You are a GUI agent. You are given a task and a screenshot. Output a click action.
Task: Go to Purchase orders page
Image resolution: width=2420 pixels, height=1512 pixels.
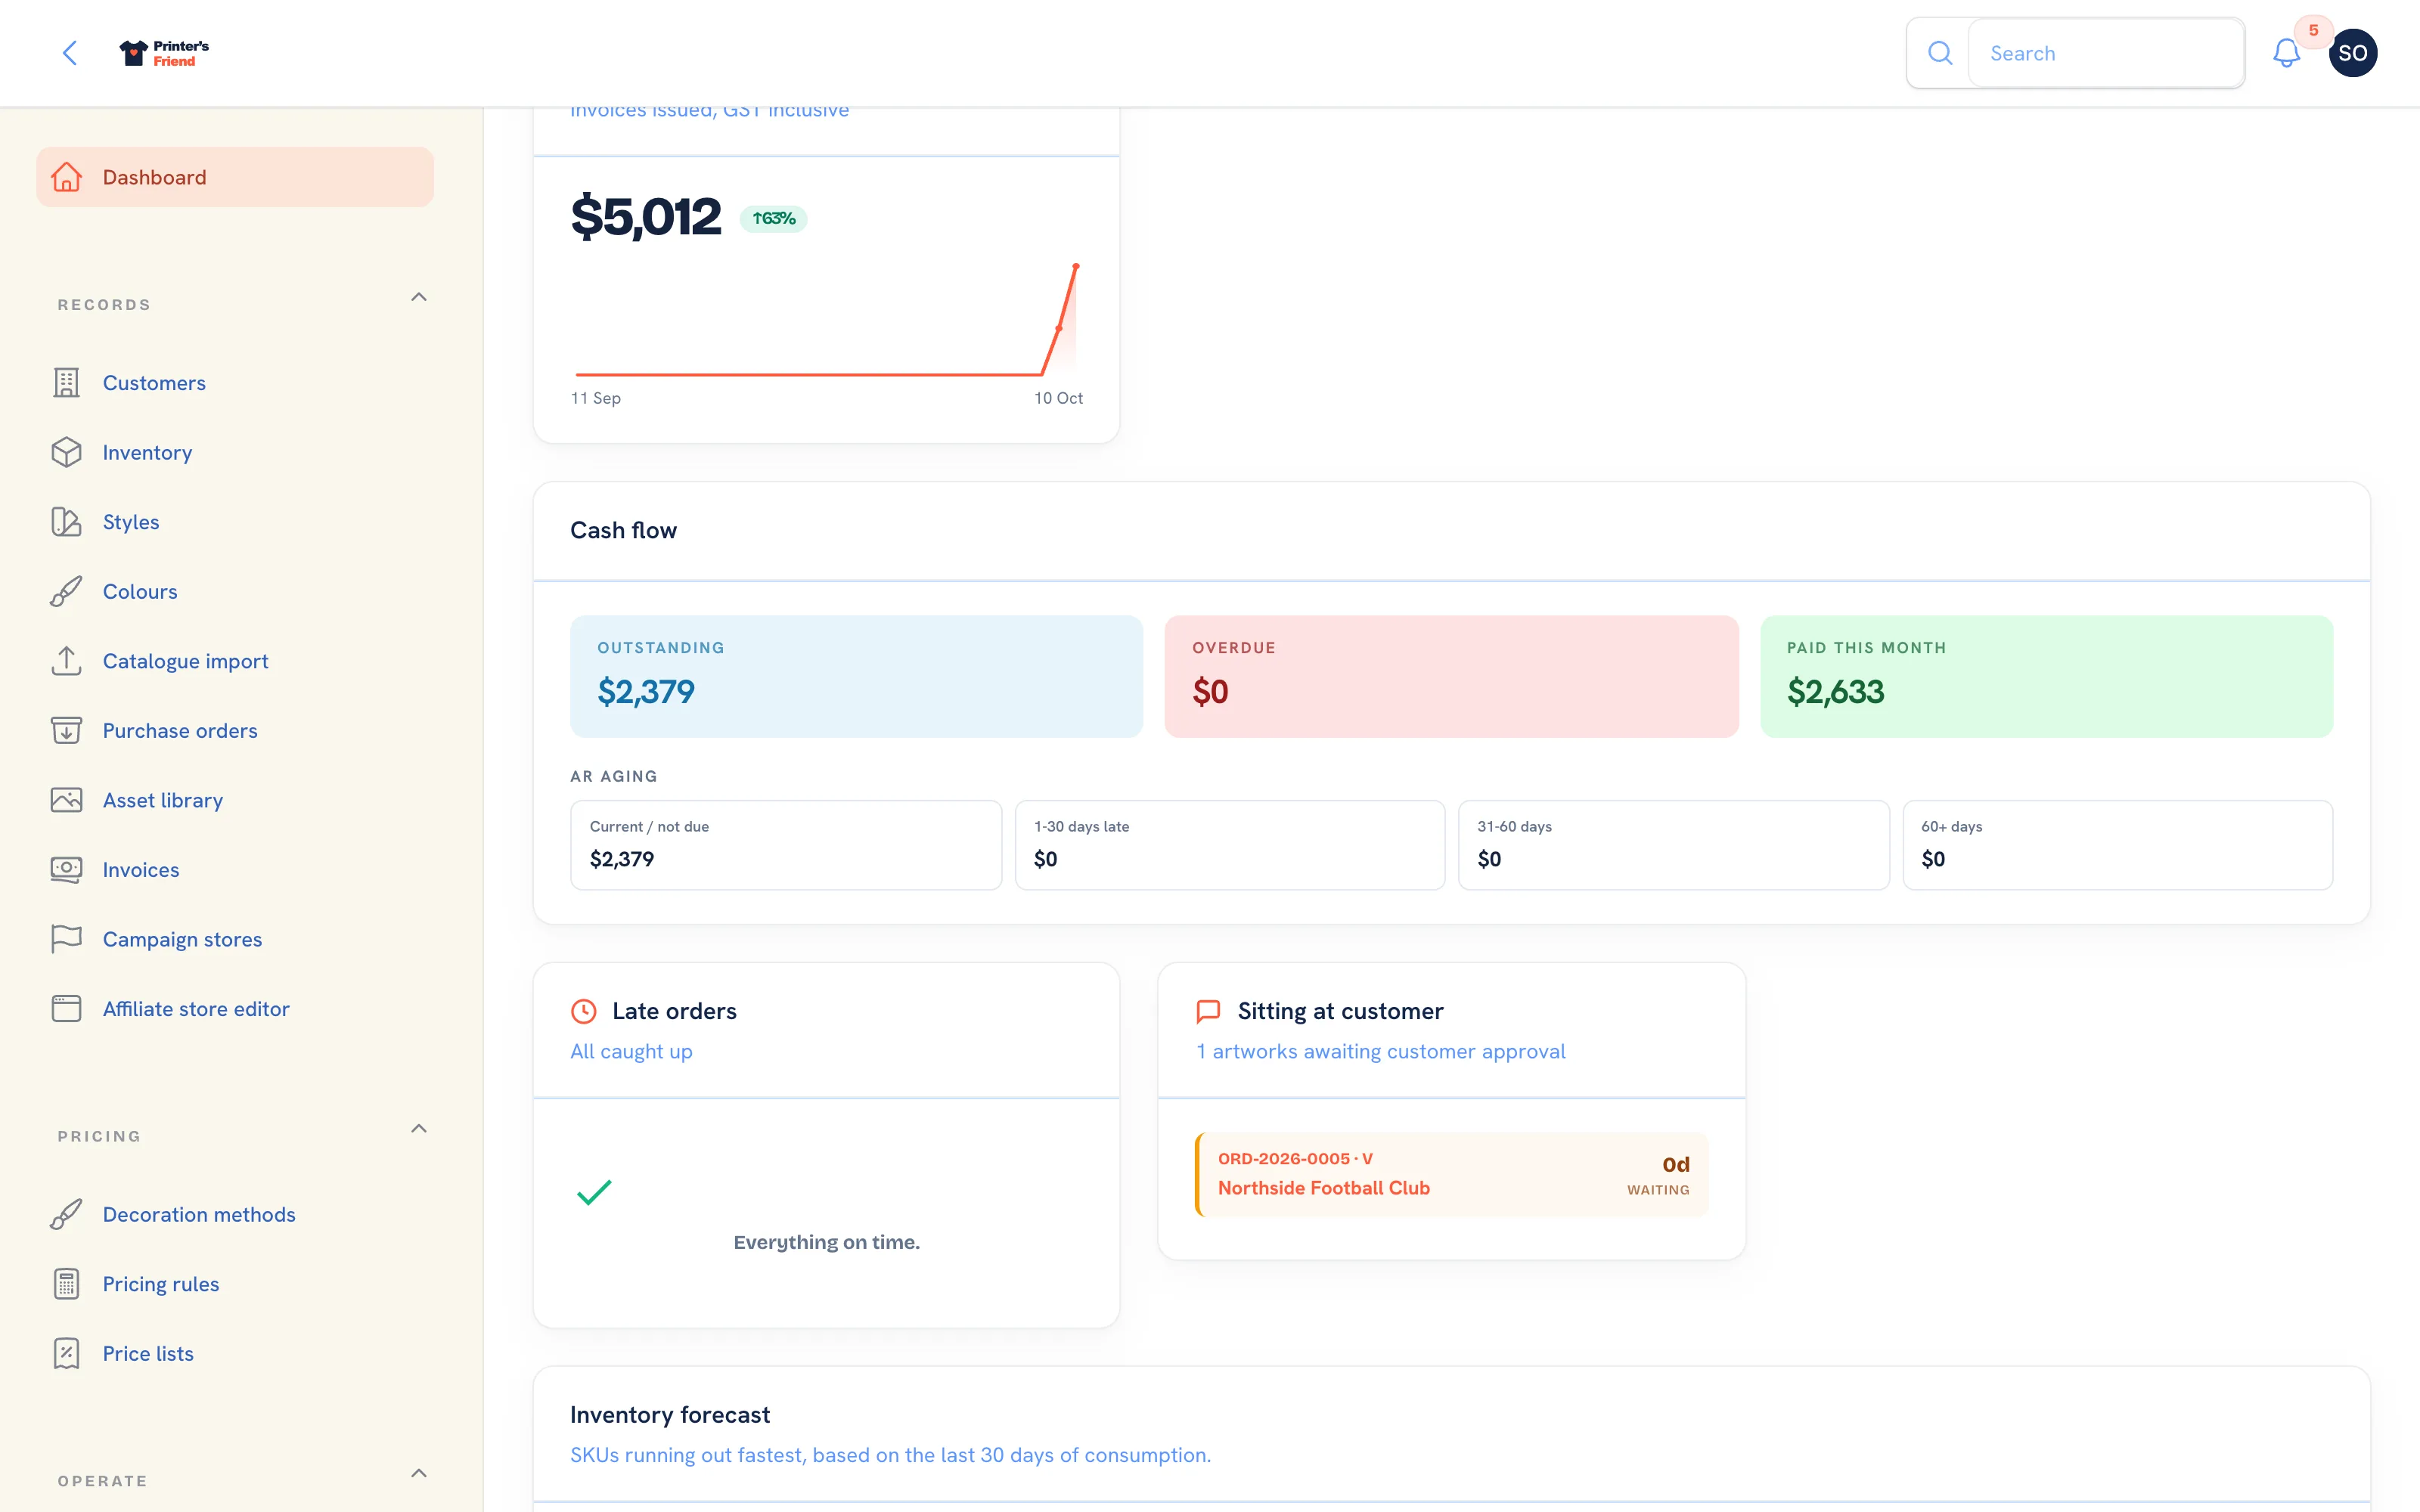pos(180,730)
